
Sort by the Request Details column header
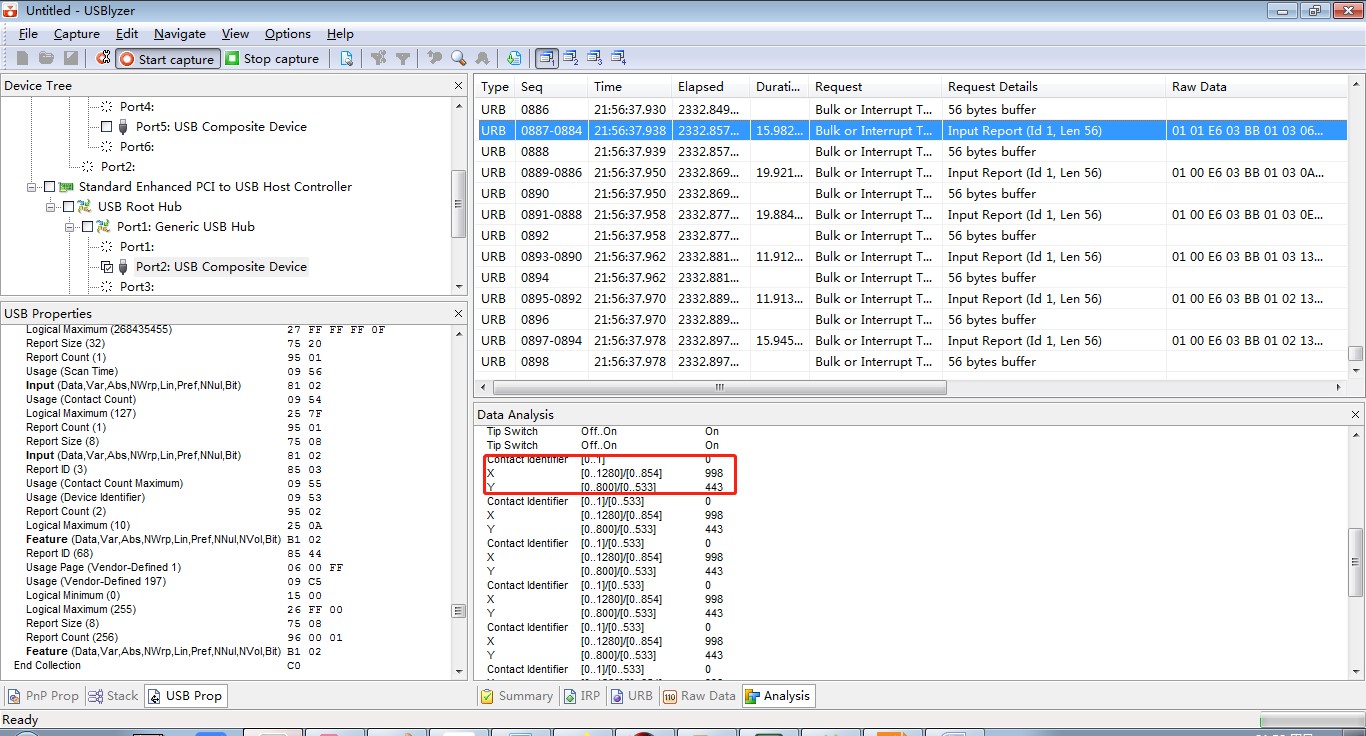1054,87
